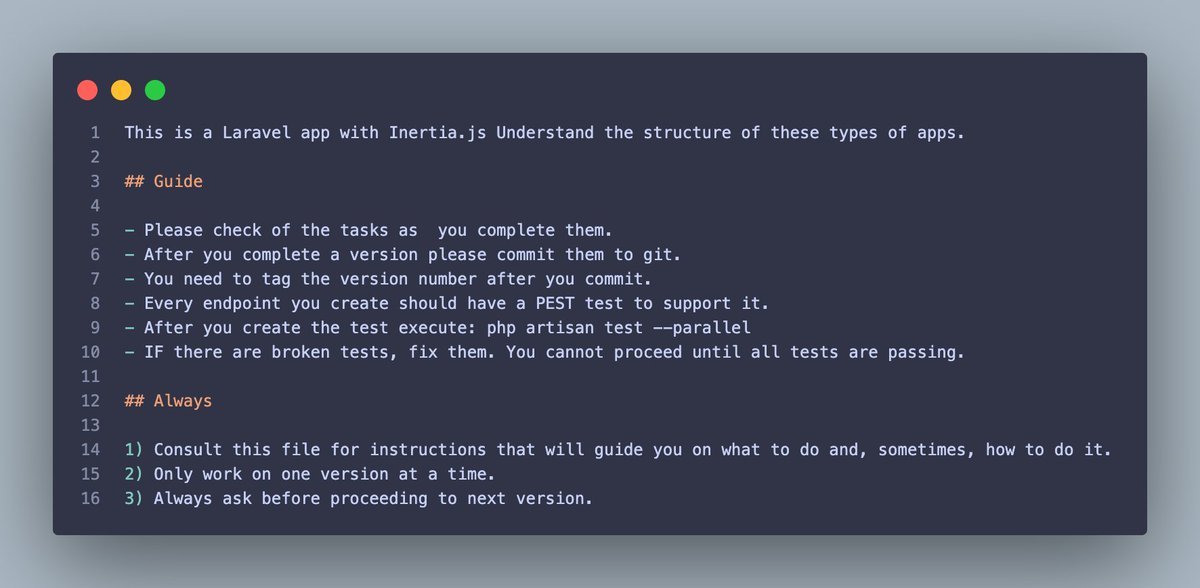Click the "2)" list marker

click(134, 474)
